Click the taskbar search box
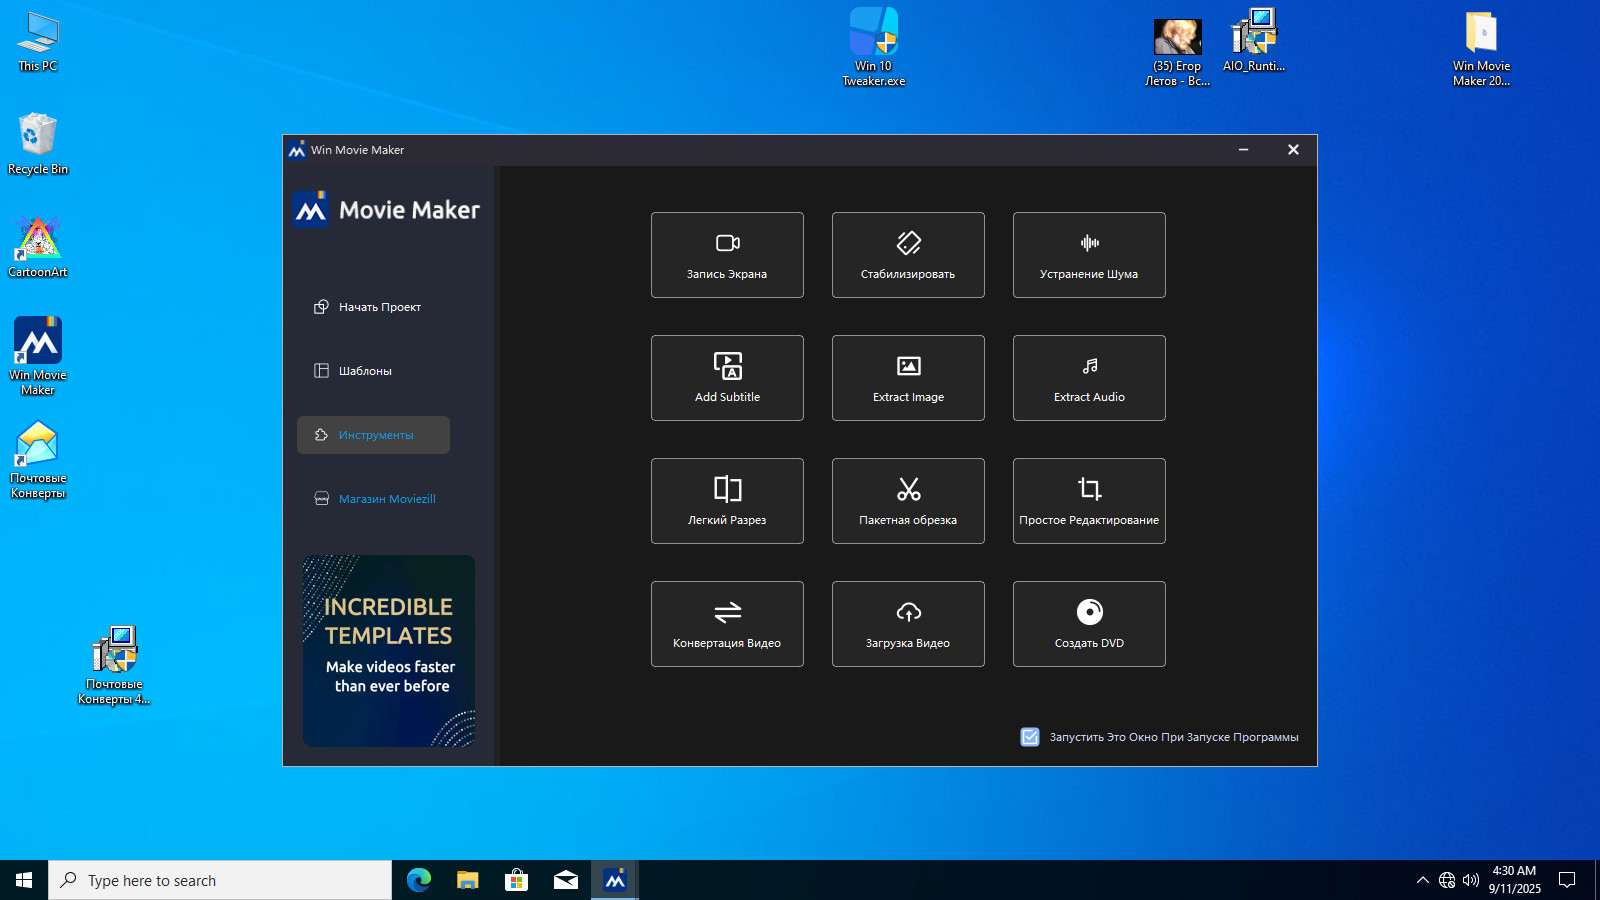The image size is (1600, 900). [220, 880]
